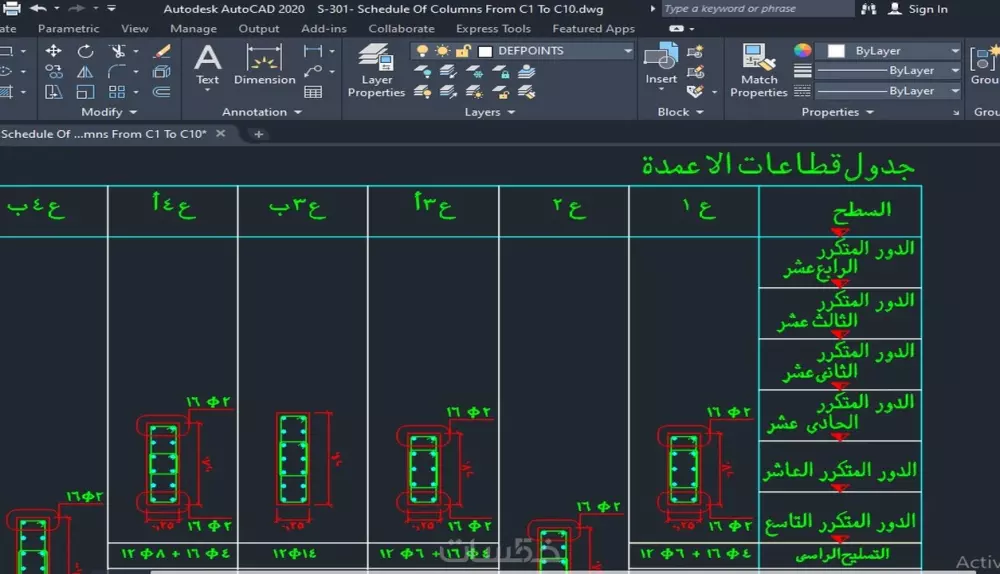The image size is (1000, 574).
Task: Insert a Table from the Annotation panel
Action: pyautogui.click(x=312, y=92)
